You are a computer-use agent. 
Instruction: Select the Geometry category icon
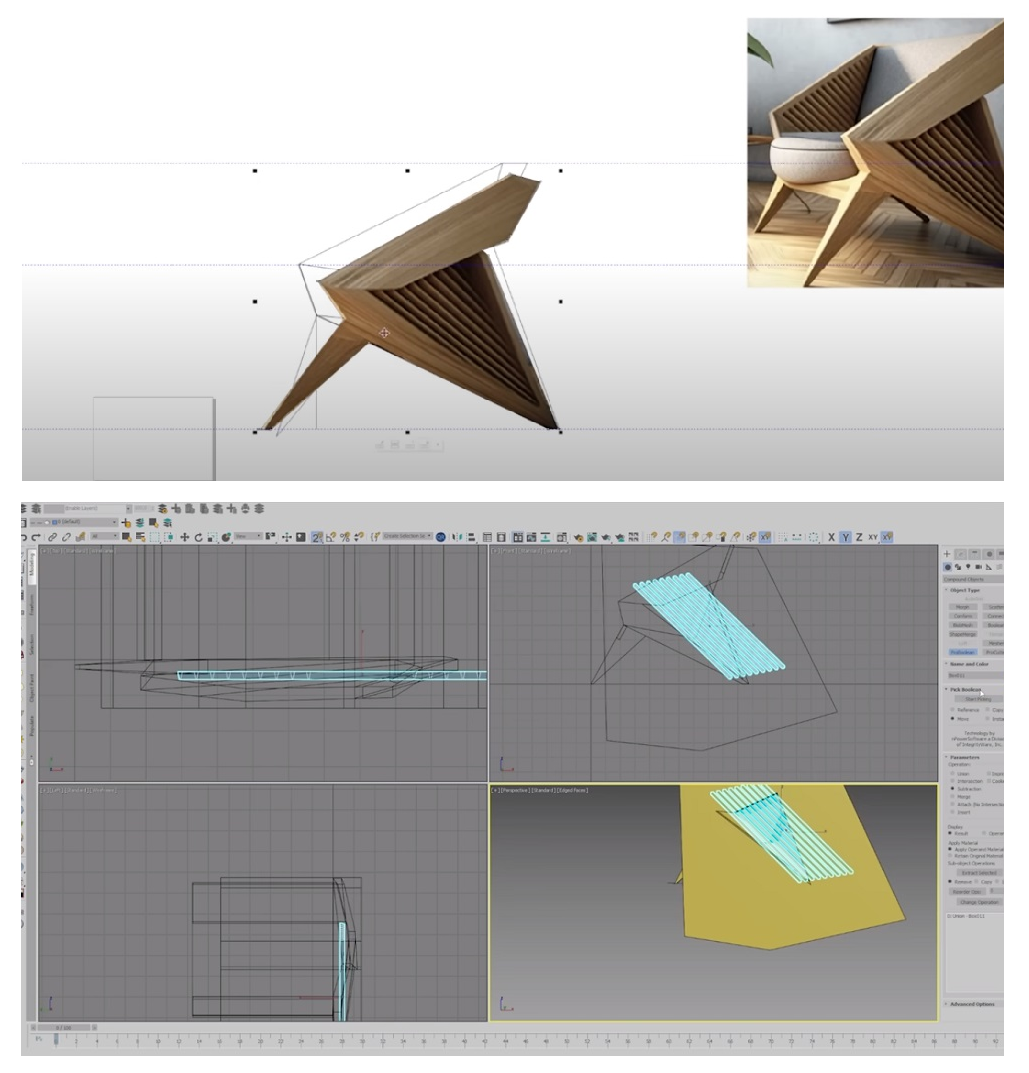(x=948, y=566)
